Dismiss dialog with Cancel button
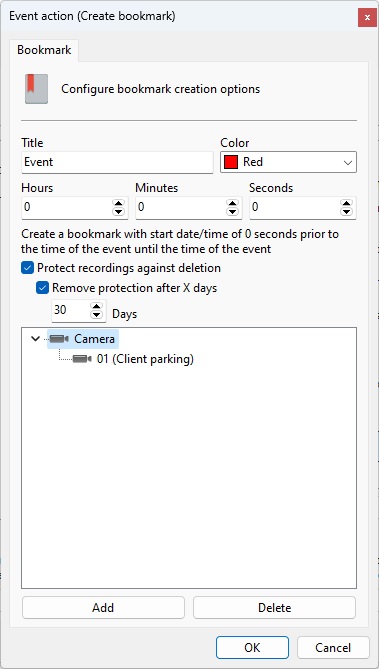This screenshot has height=669, width=379. pos(333,648)
